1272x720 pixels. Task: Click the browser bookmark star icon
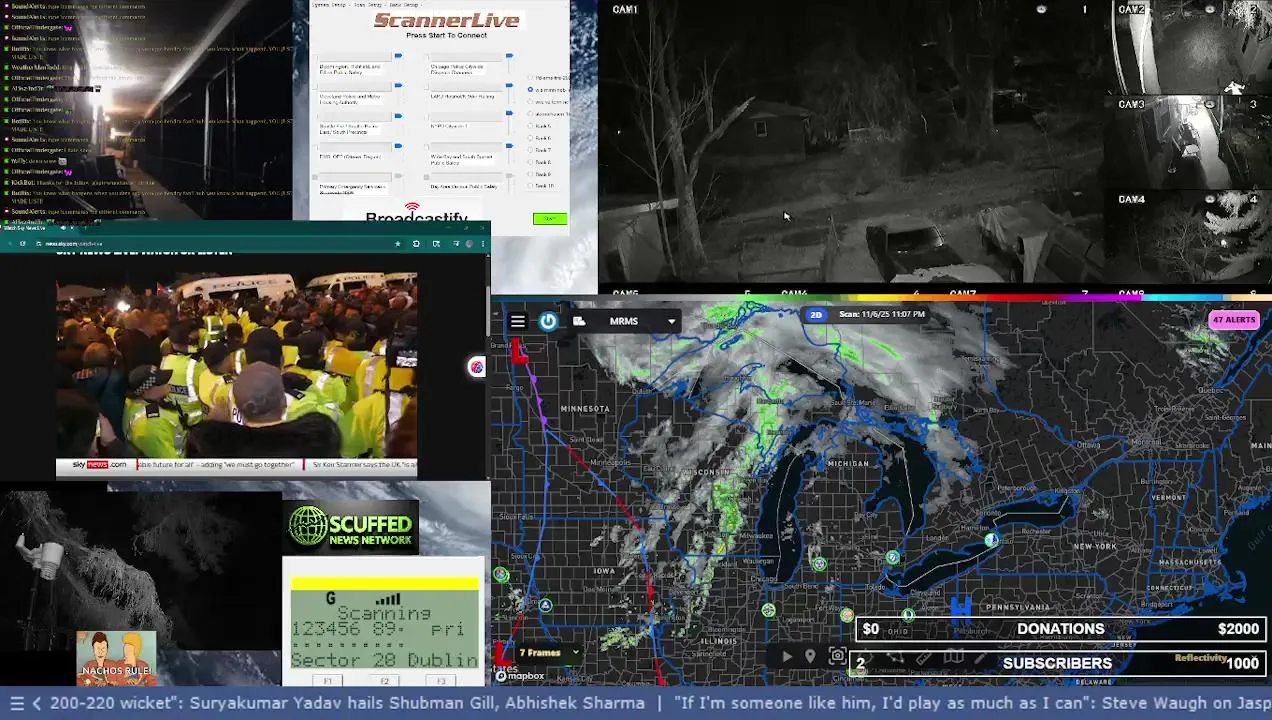pos(397,244)
